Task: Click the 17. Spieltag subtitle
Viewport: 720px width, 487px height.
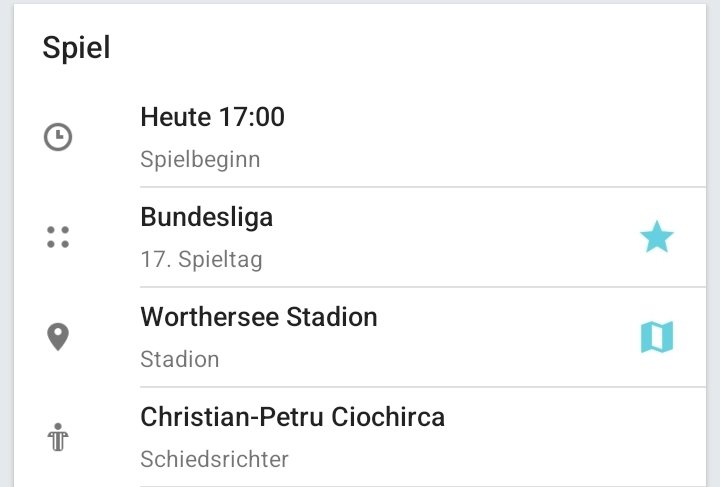Action: pos(202,260)
